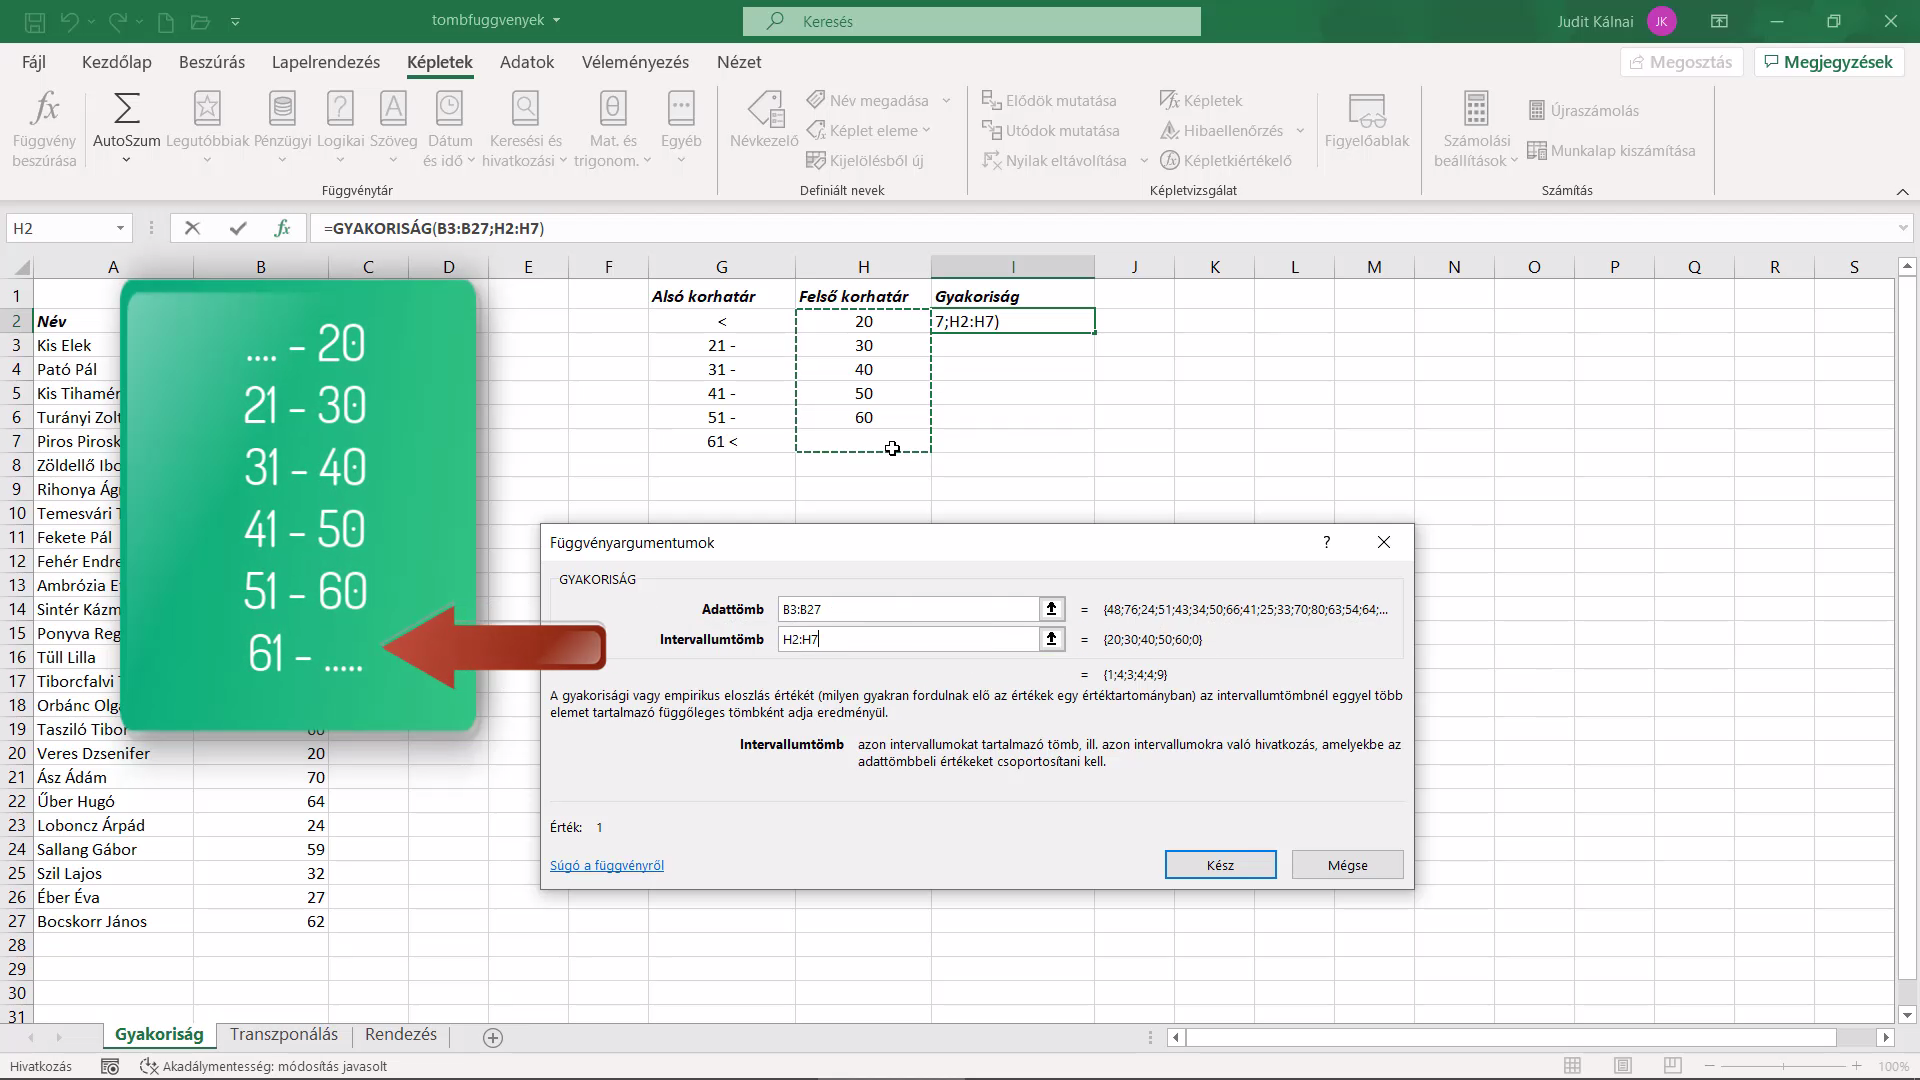This screenshot has width=1920, height=1080.
Task: Collapse the Adattömb range selector
Action: coord(1051,609)
